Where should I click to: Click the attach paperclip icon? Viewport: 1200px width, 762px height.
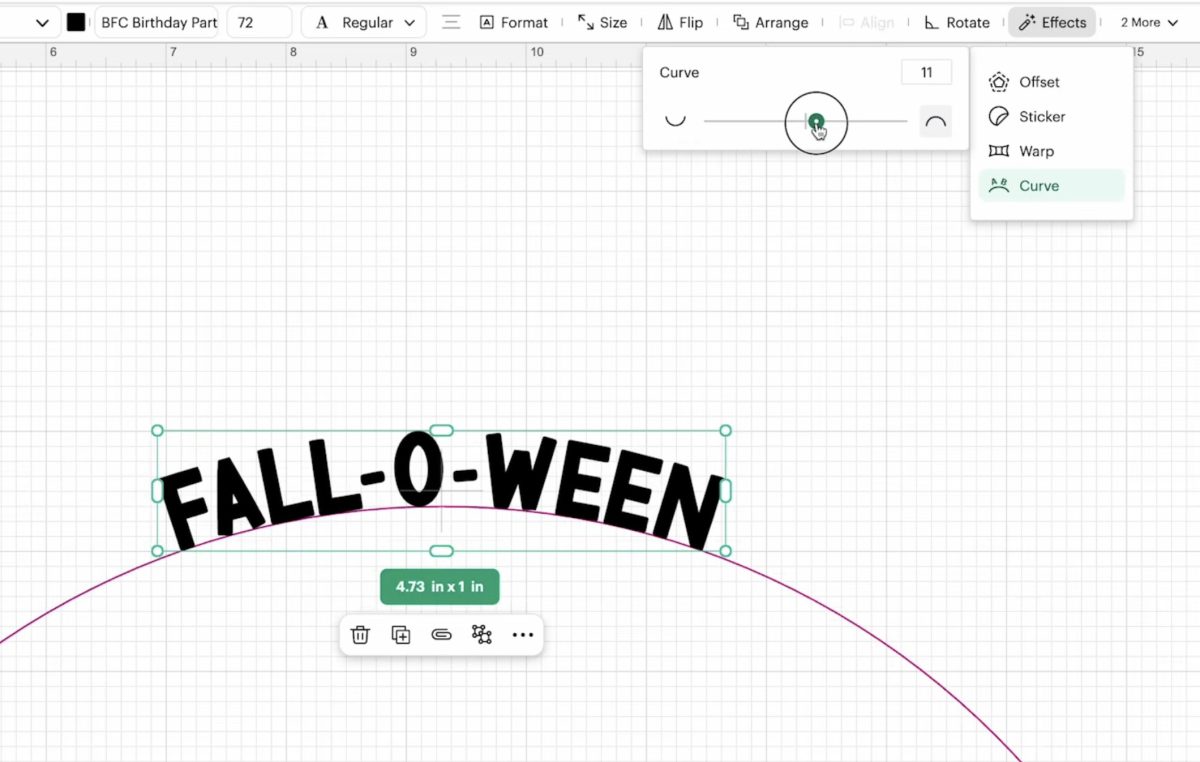point(441,635)
